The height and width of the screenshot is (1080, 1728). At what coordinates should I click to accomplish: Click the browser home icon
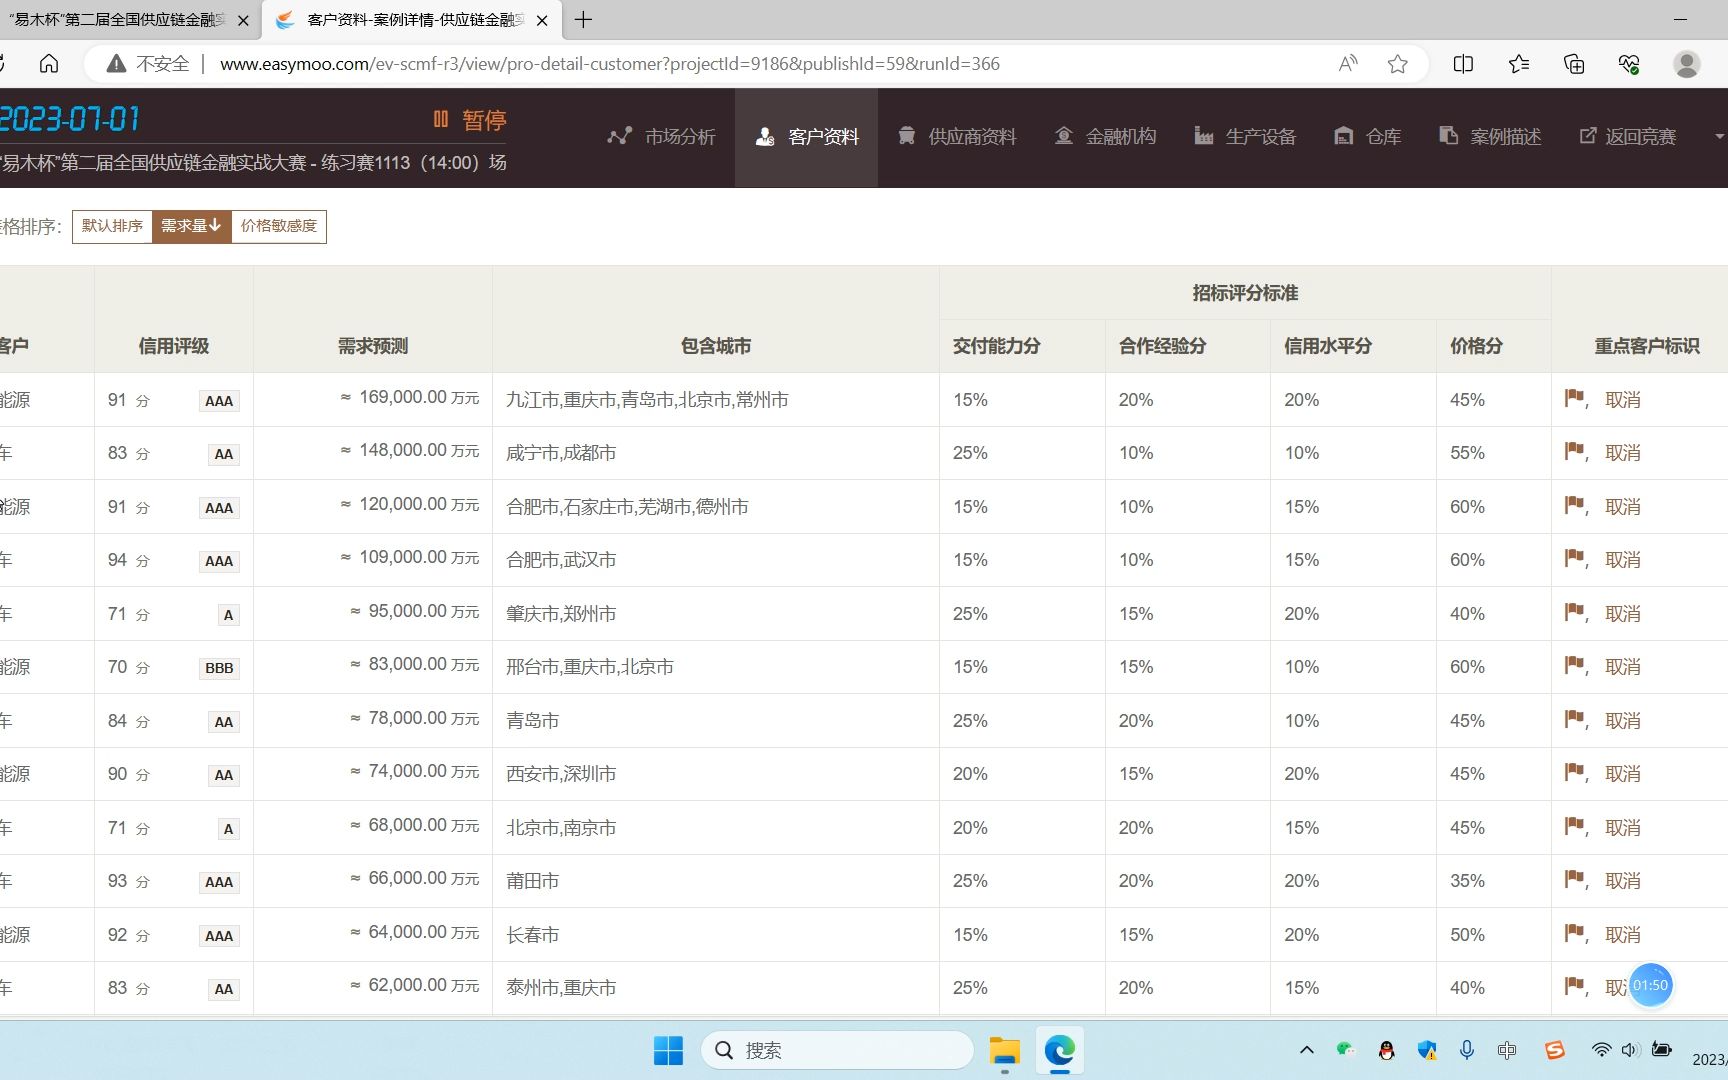pyautogui.click(x=48, y=64)
